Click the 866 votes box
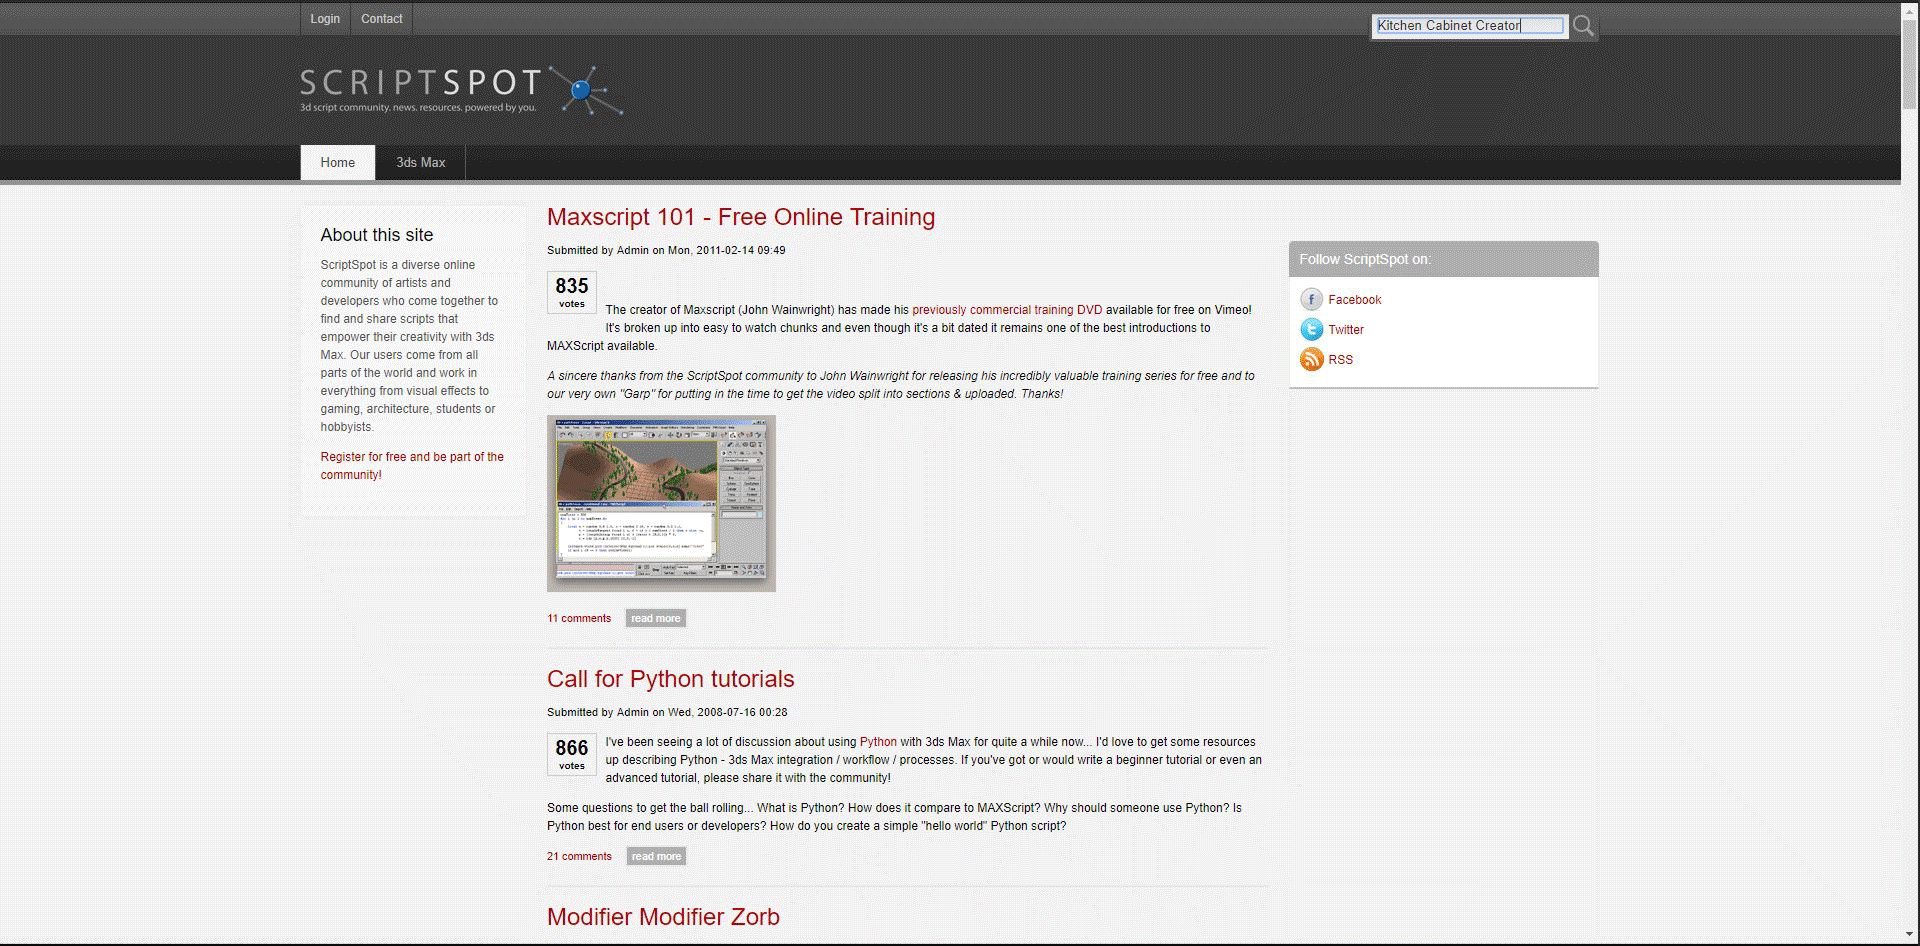1920x946 pixels. pyautogui.click(x=572, y=754)
